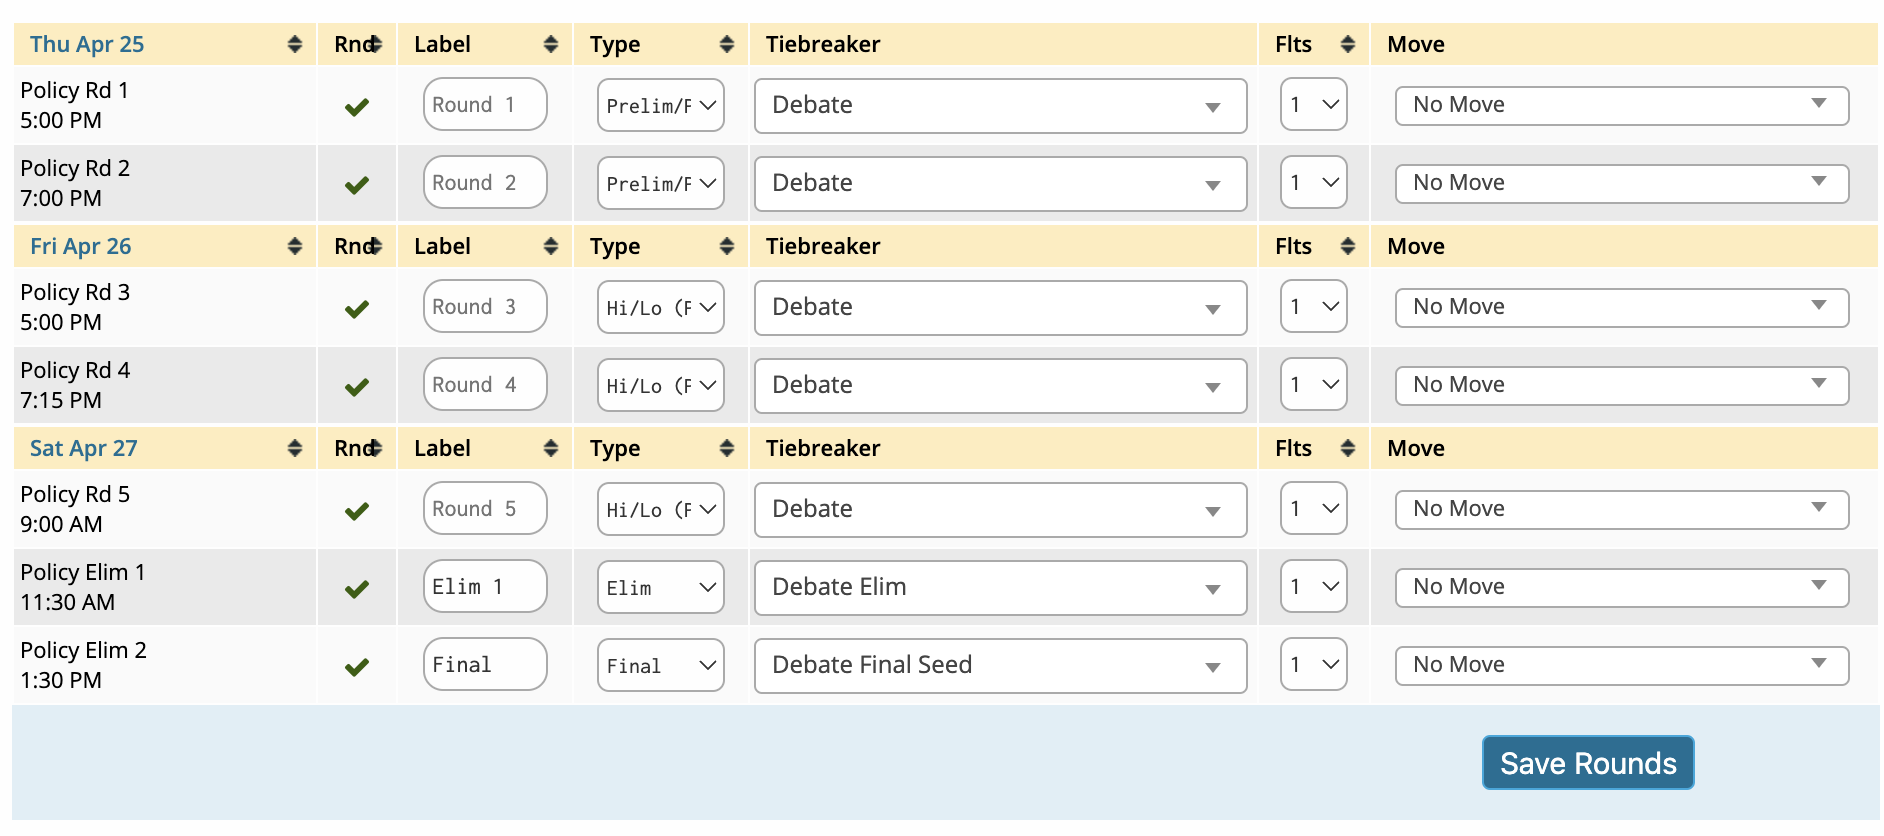Image resolution: width=1884 pixels, height=836 pixels.
Task: Sort by the Thu Apr 25 column arrows
Action: (294, 44)
